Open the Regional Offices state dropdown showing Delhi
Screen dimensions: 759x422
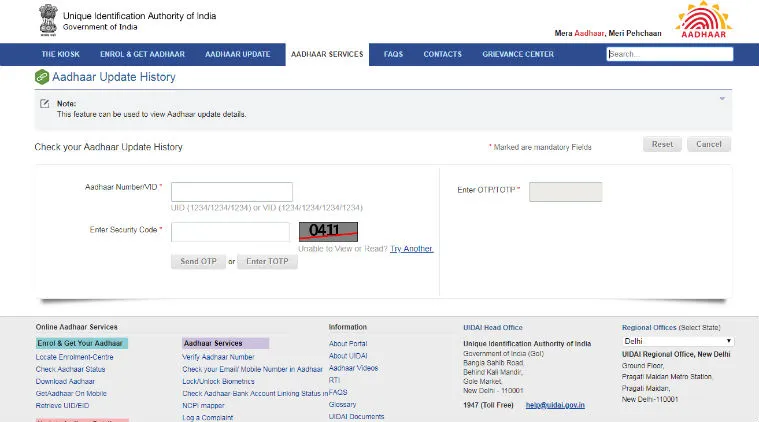click(678, 341)
